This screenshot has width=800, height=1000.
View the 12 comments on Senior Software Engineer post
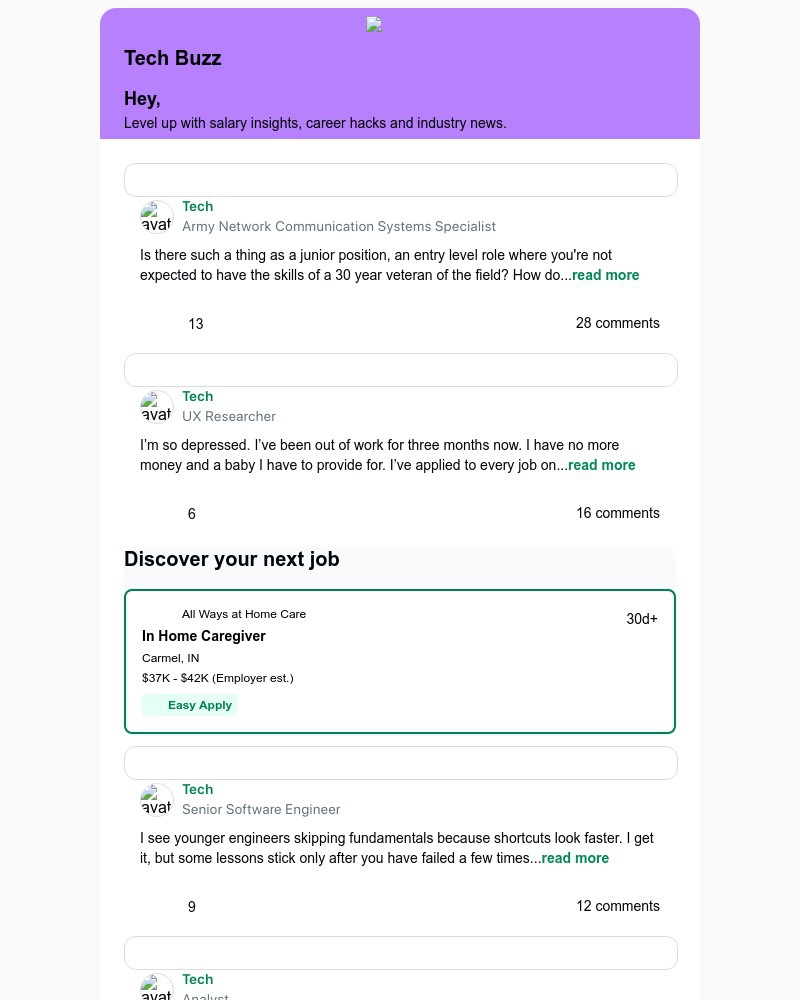click(618, 906)
